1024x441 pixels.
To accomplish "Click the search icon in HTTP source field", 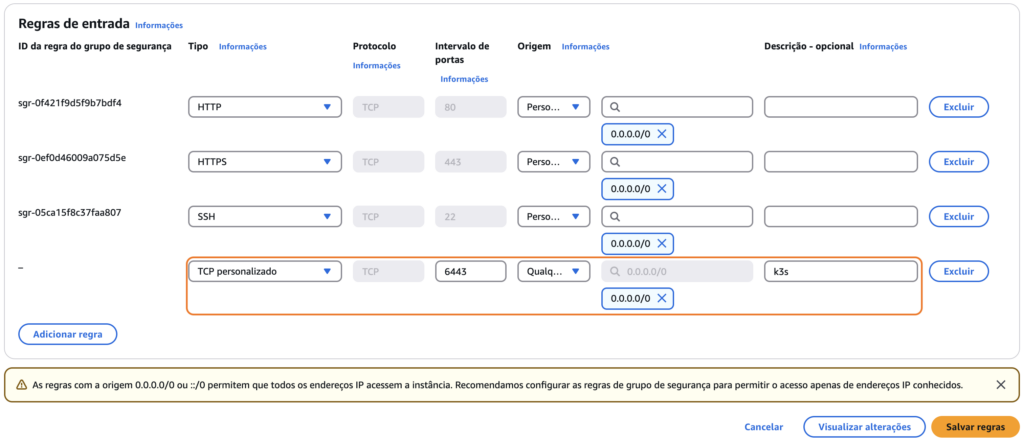I will tap(615, 107).
